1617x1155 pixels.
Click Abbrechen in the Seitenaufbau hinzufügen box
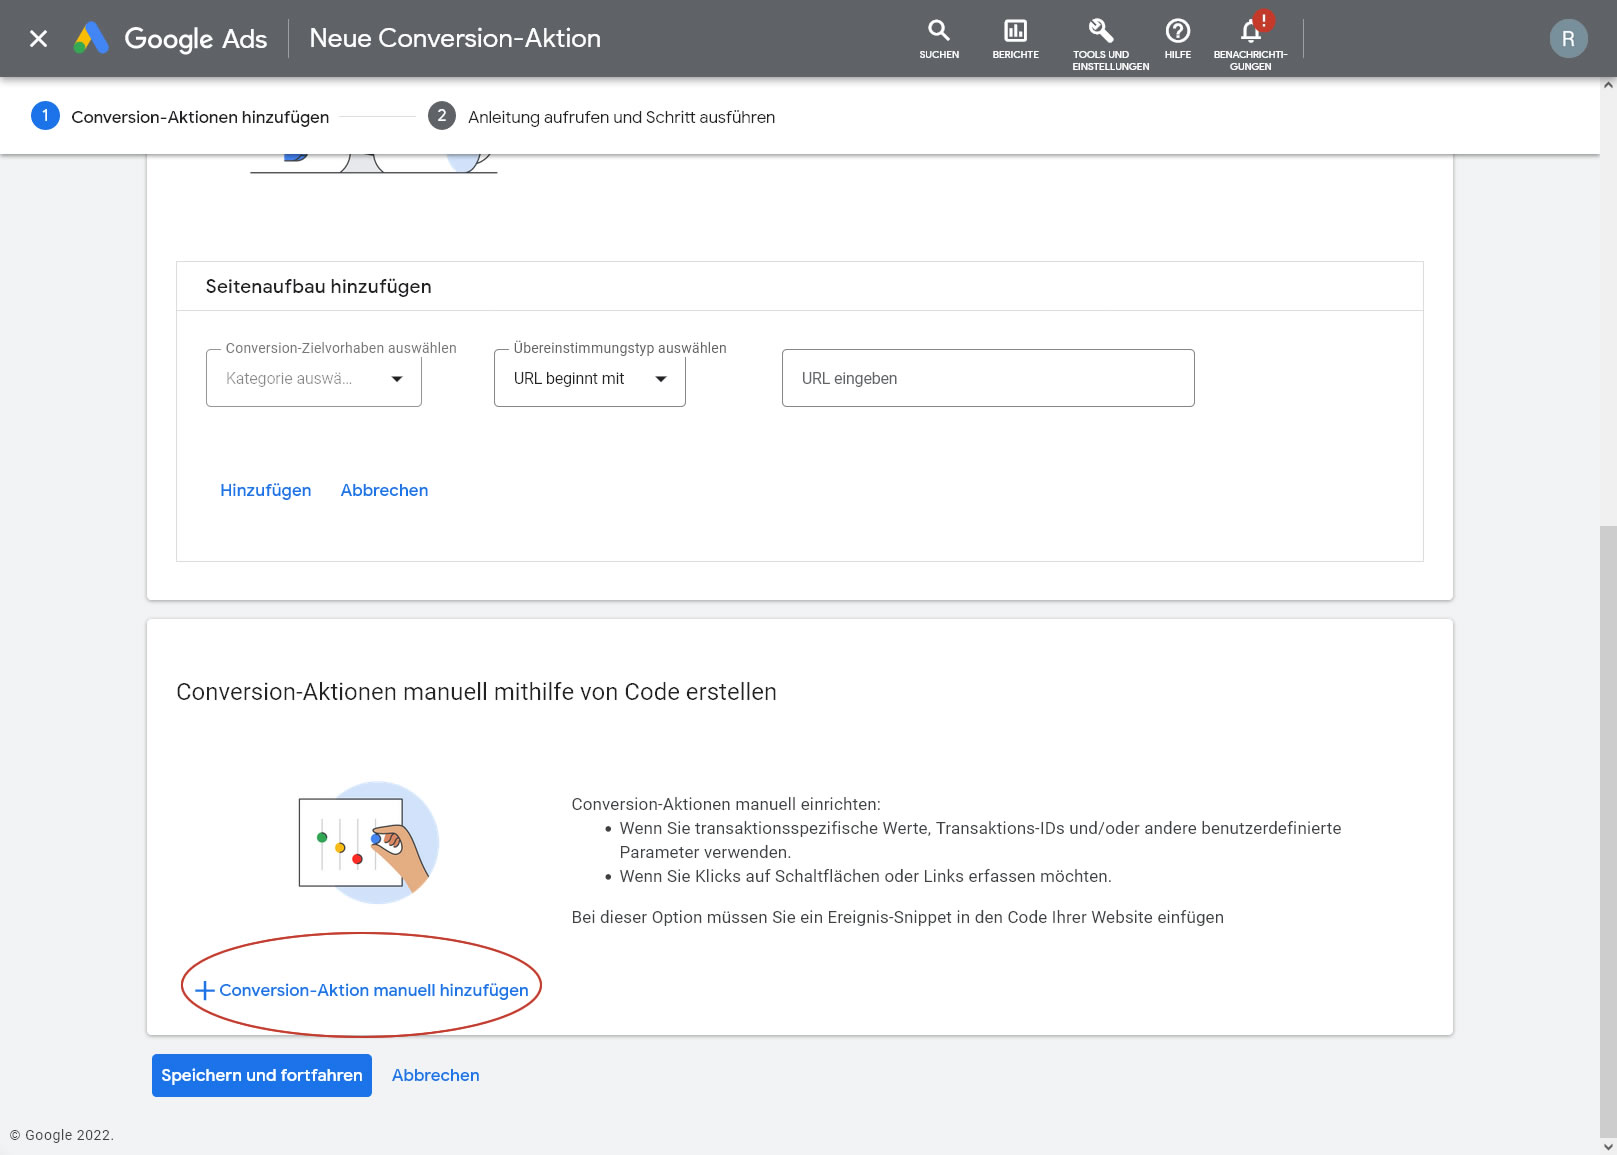384,490
